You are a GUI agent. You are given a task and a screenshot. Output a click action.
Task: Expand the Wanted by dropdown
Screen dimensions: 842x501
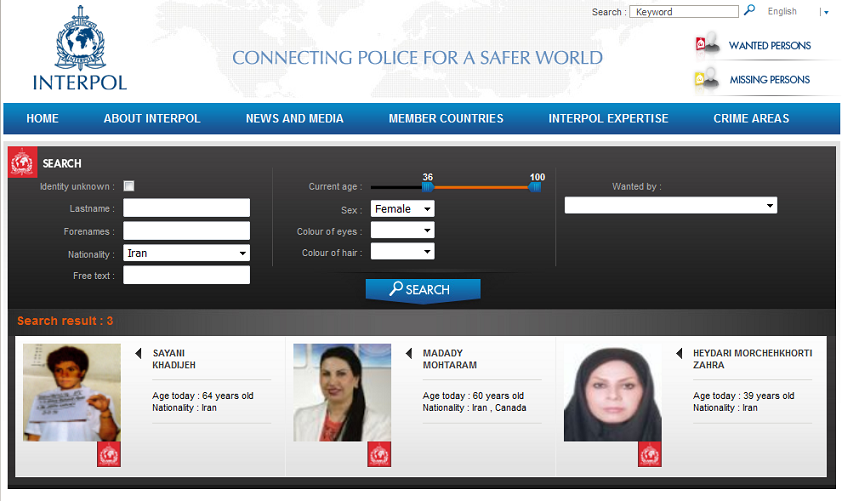670,205
